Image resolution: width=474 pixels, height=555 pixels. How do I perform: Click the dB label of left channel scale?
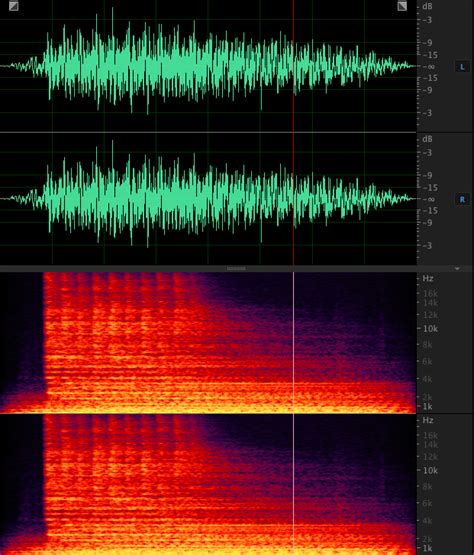click(x=427, y=6)
